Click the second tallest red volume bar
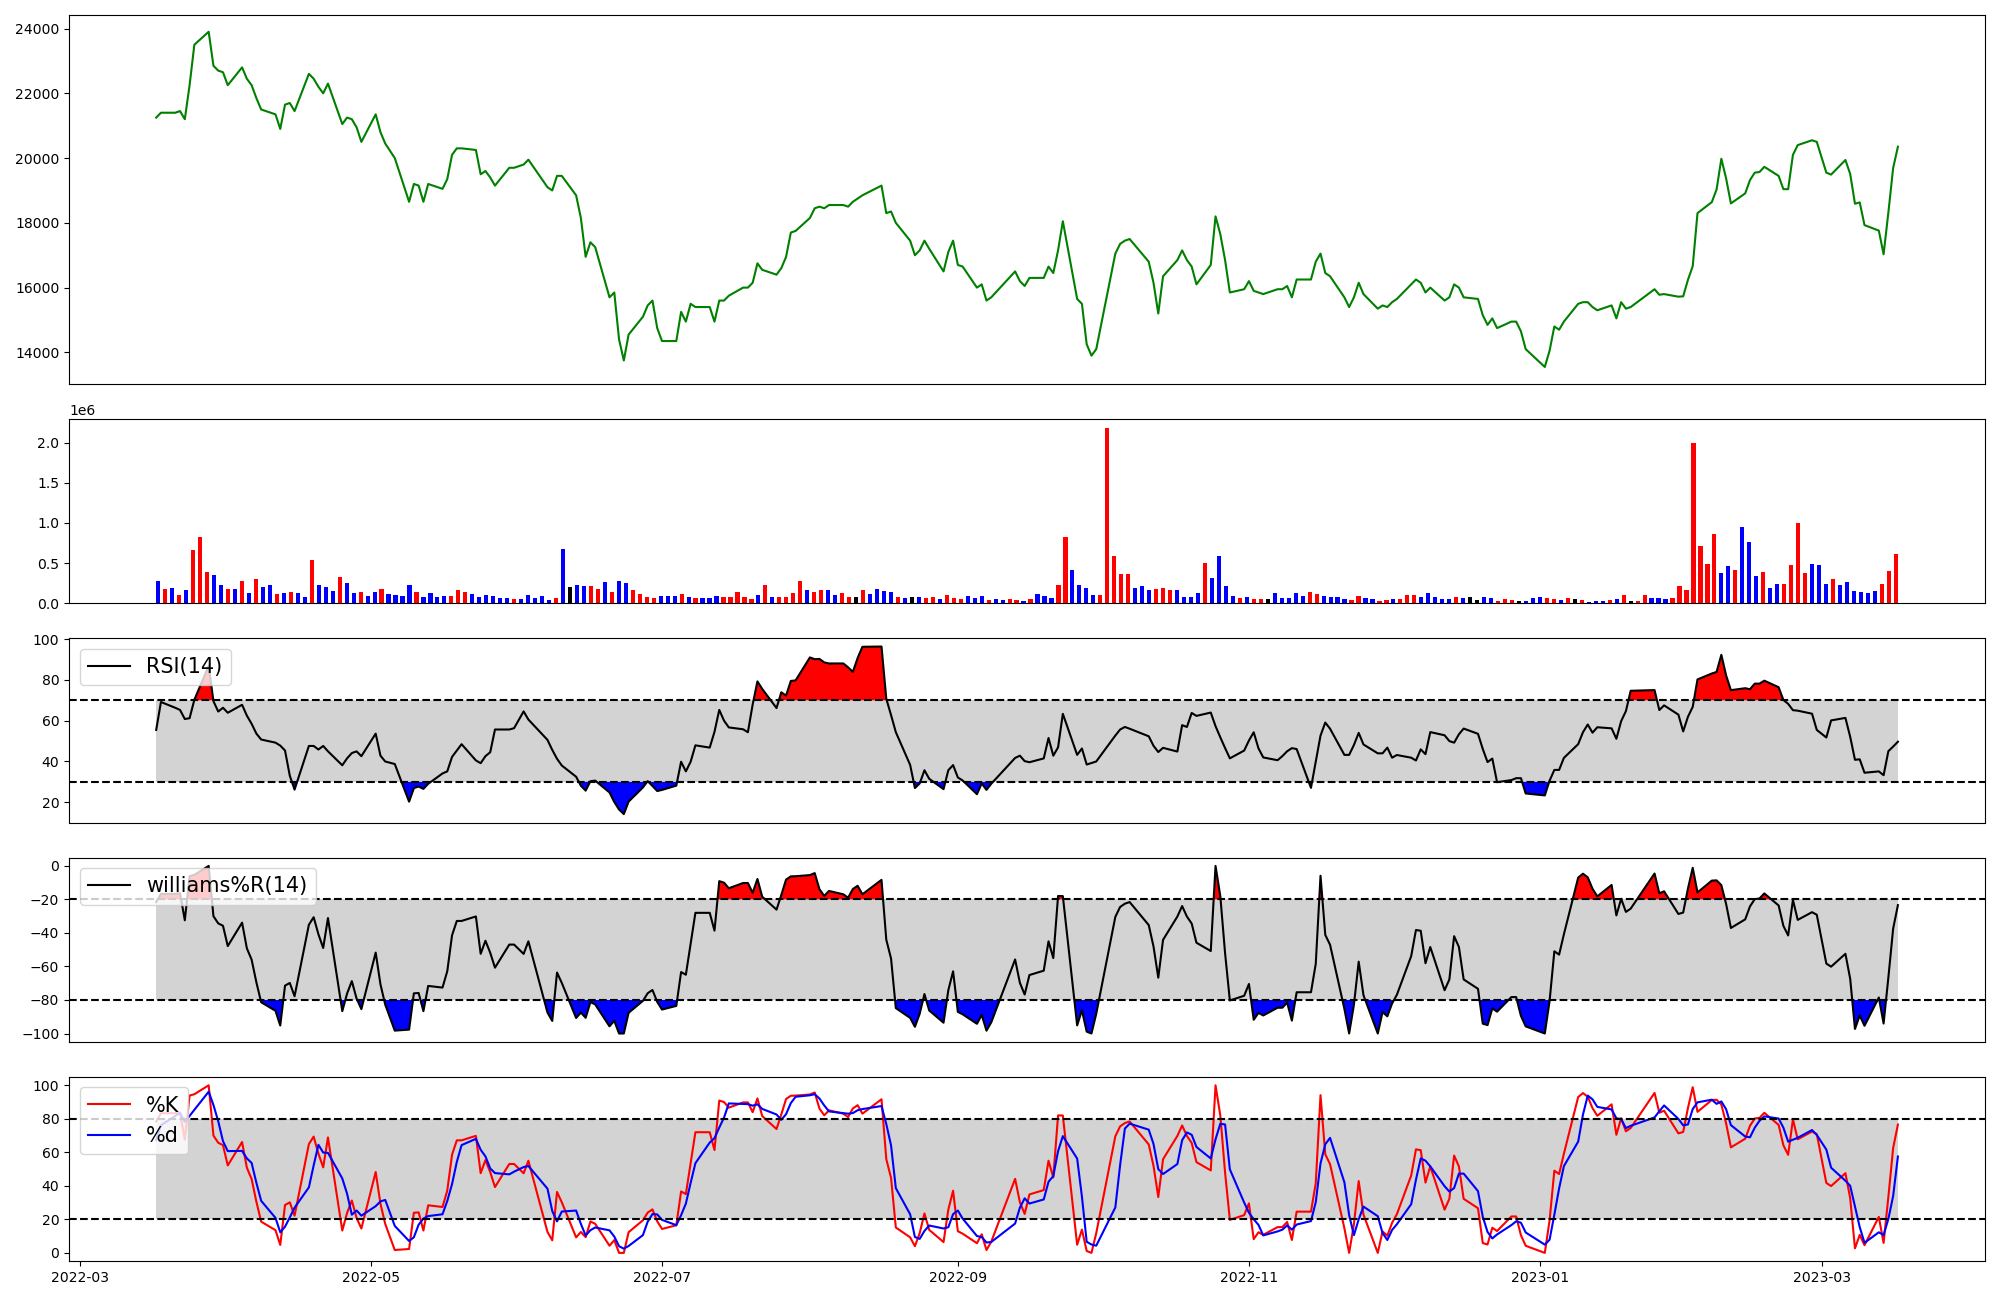The width and height of the screenshot is (2000, 1300). click(1693, 523)
